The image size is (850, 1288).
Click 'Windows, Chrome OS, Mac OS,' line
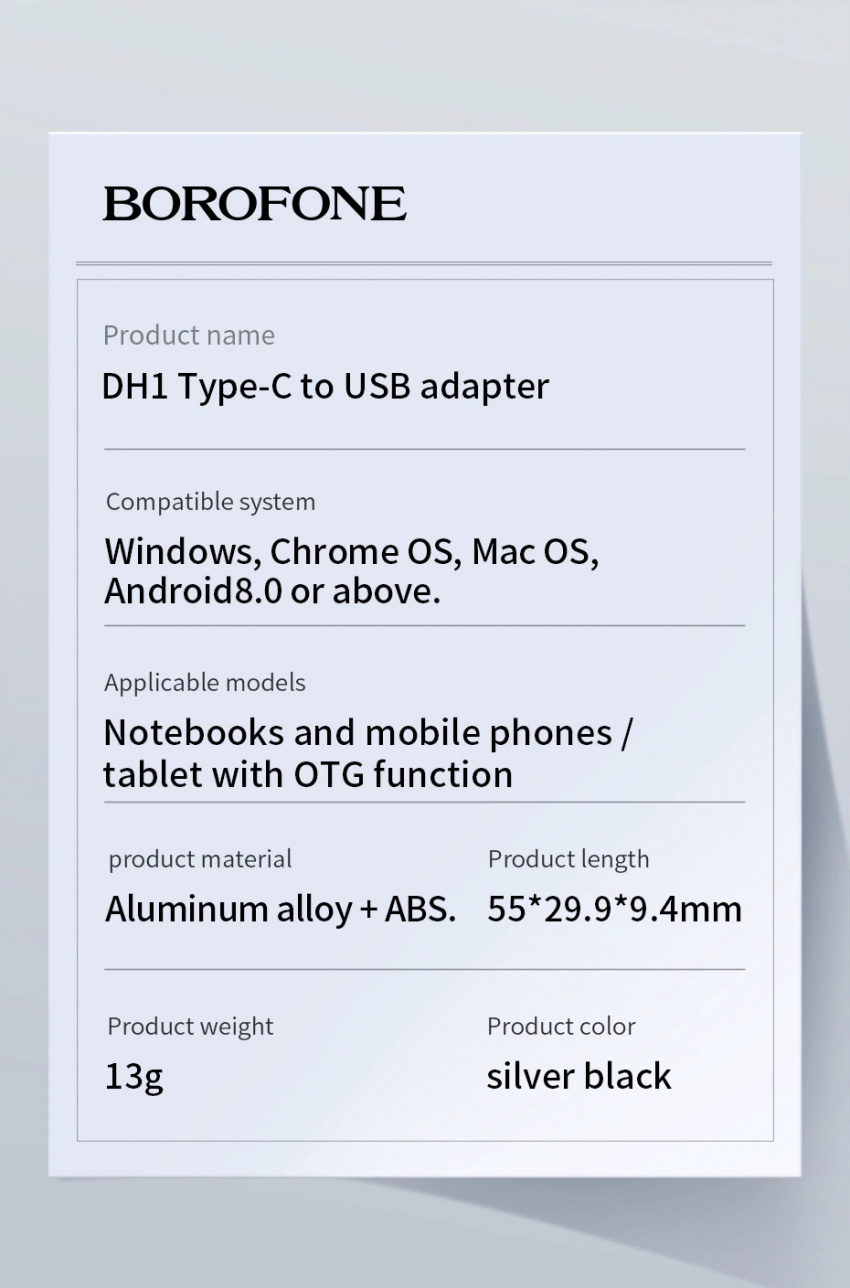click(352, 552)
